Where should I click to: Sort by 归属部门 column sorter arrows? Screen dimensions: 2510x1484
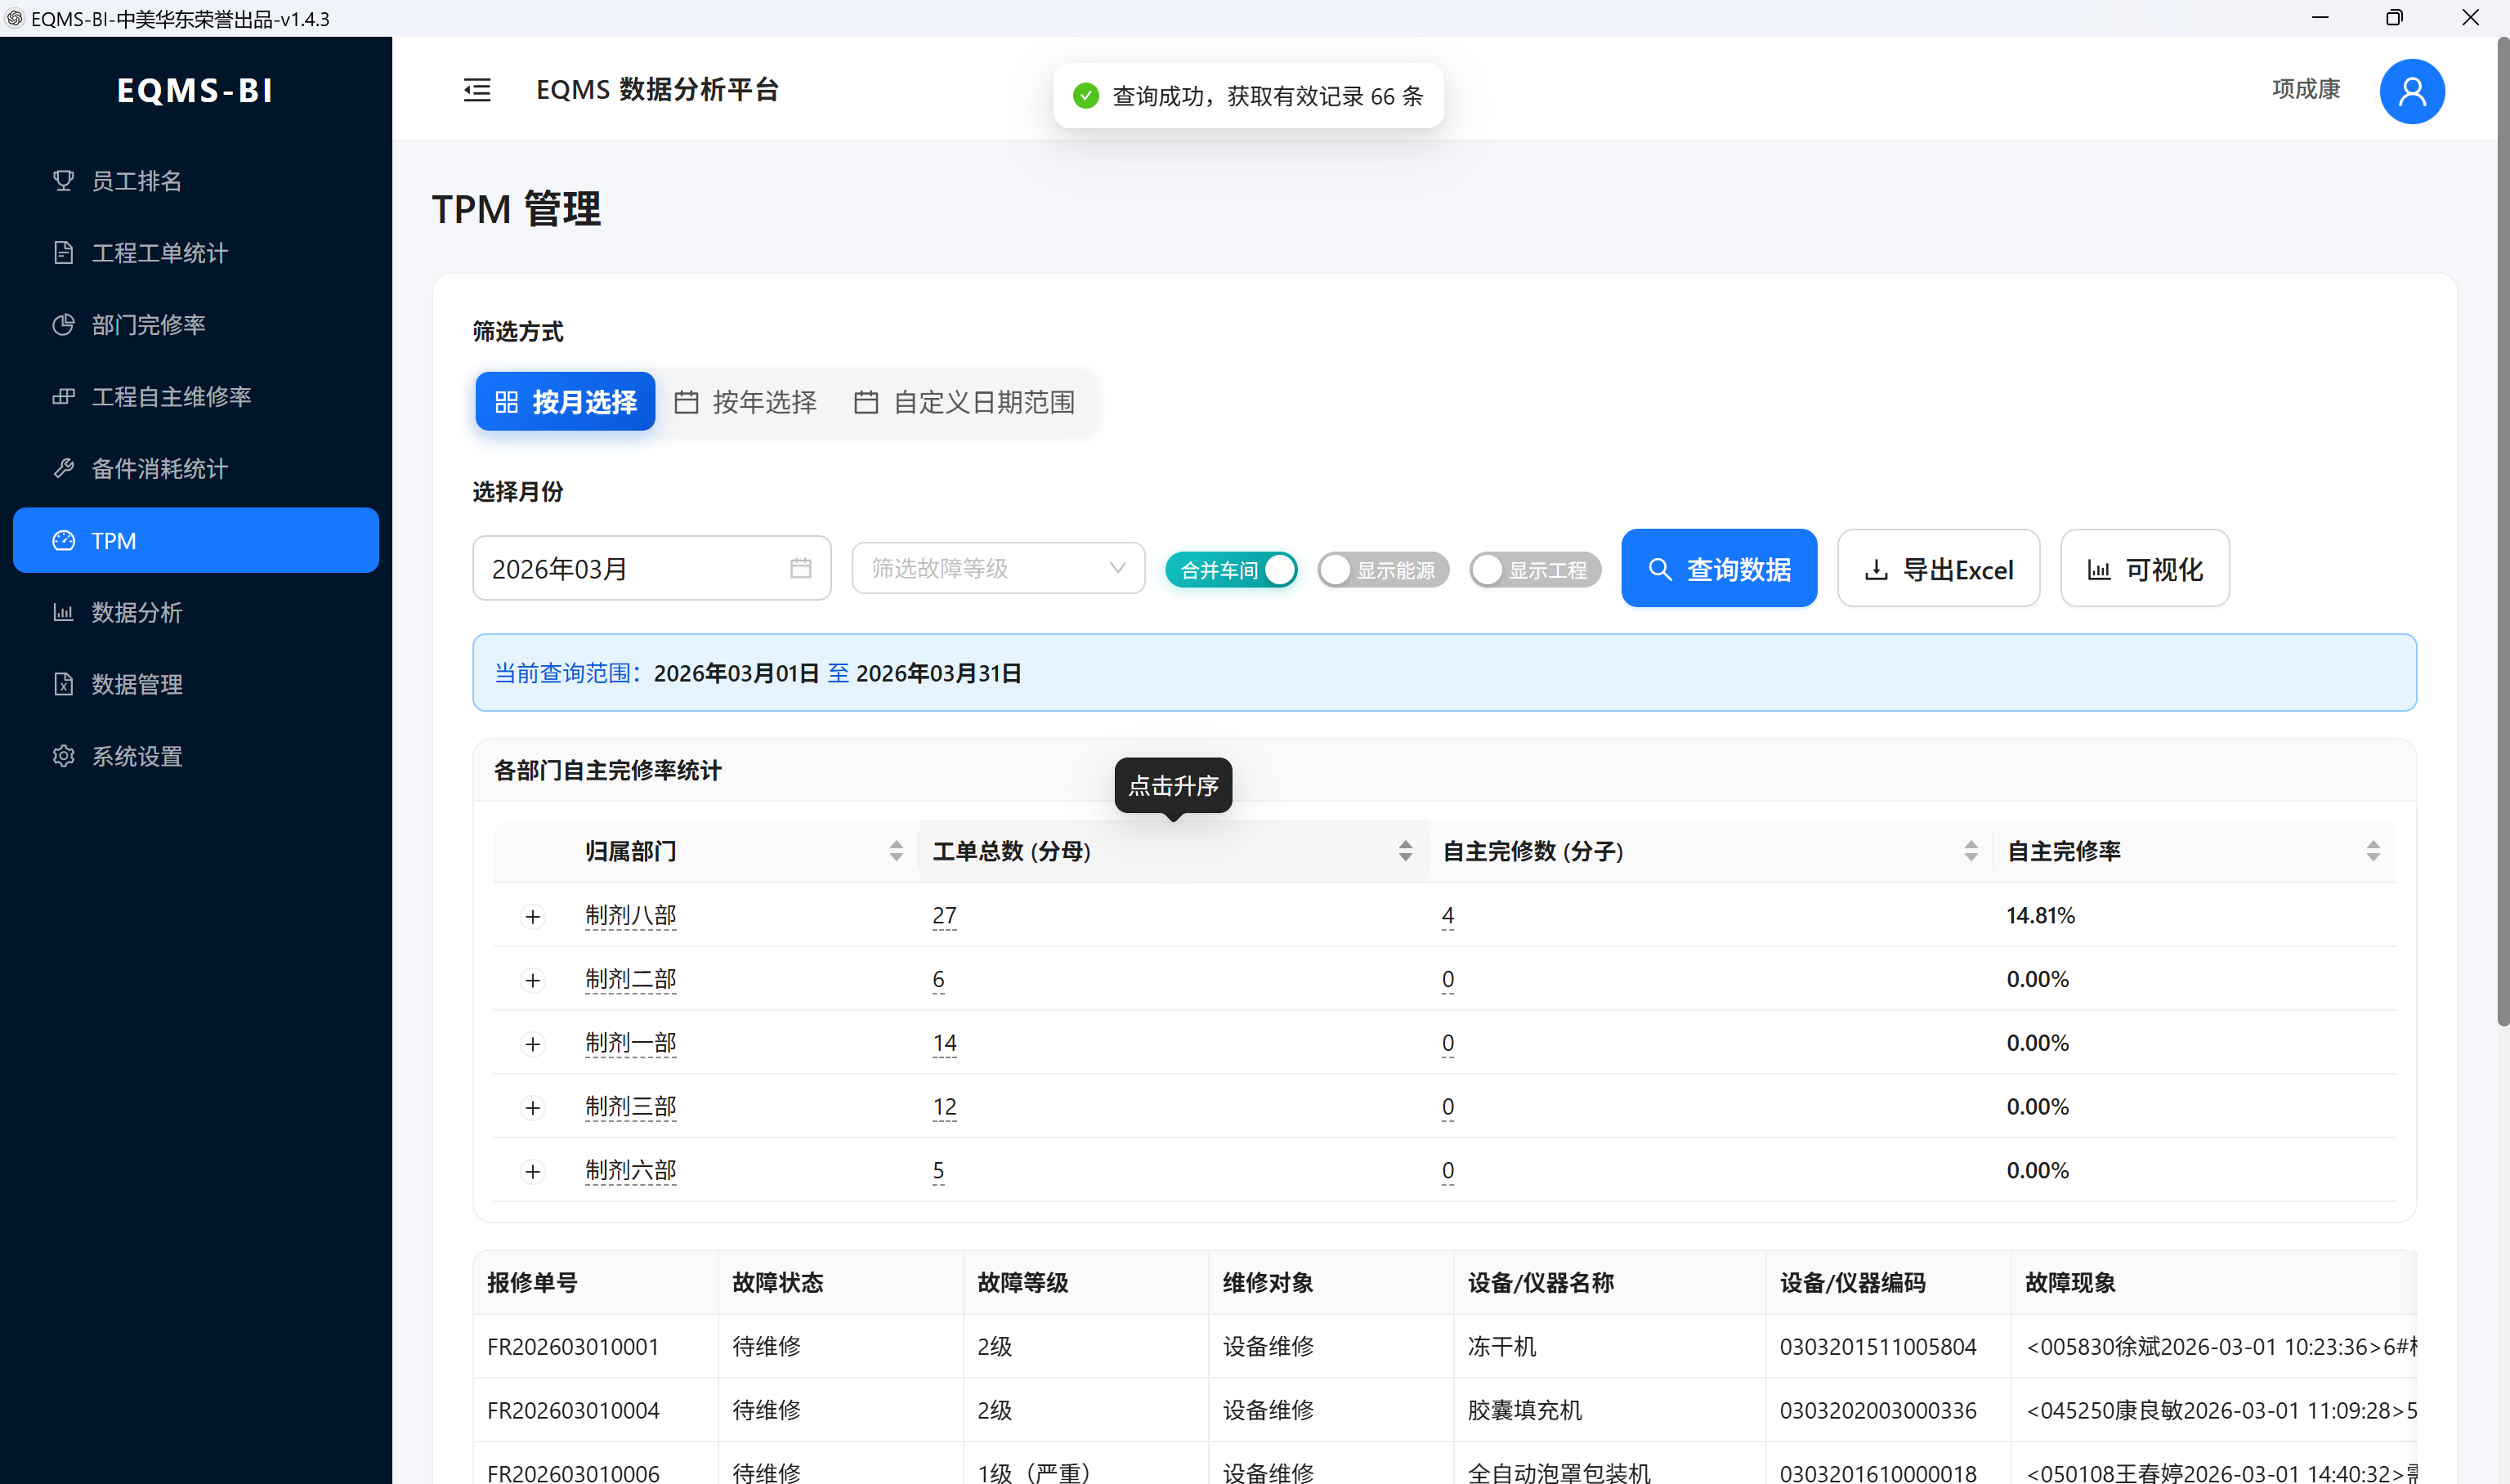896,851
